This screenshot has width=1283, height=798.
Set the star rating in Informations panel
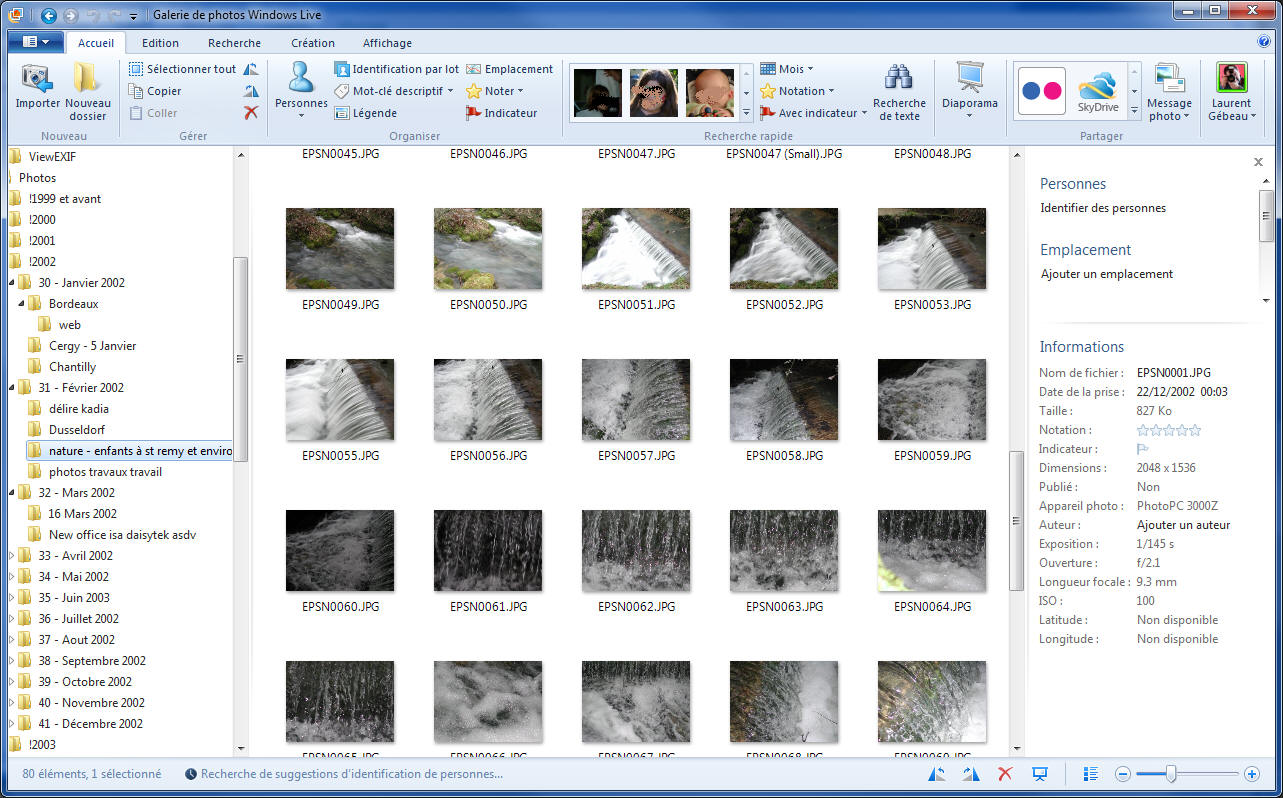(1168, 430)
